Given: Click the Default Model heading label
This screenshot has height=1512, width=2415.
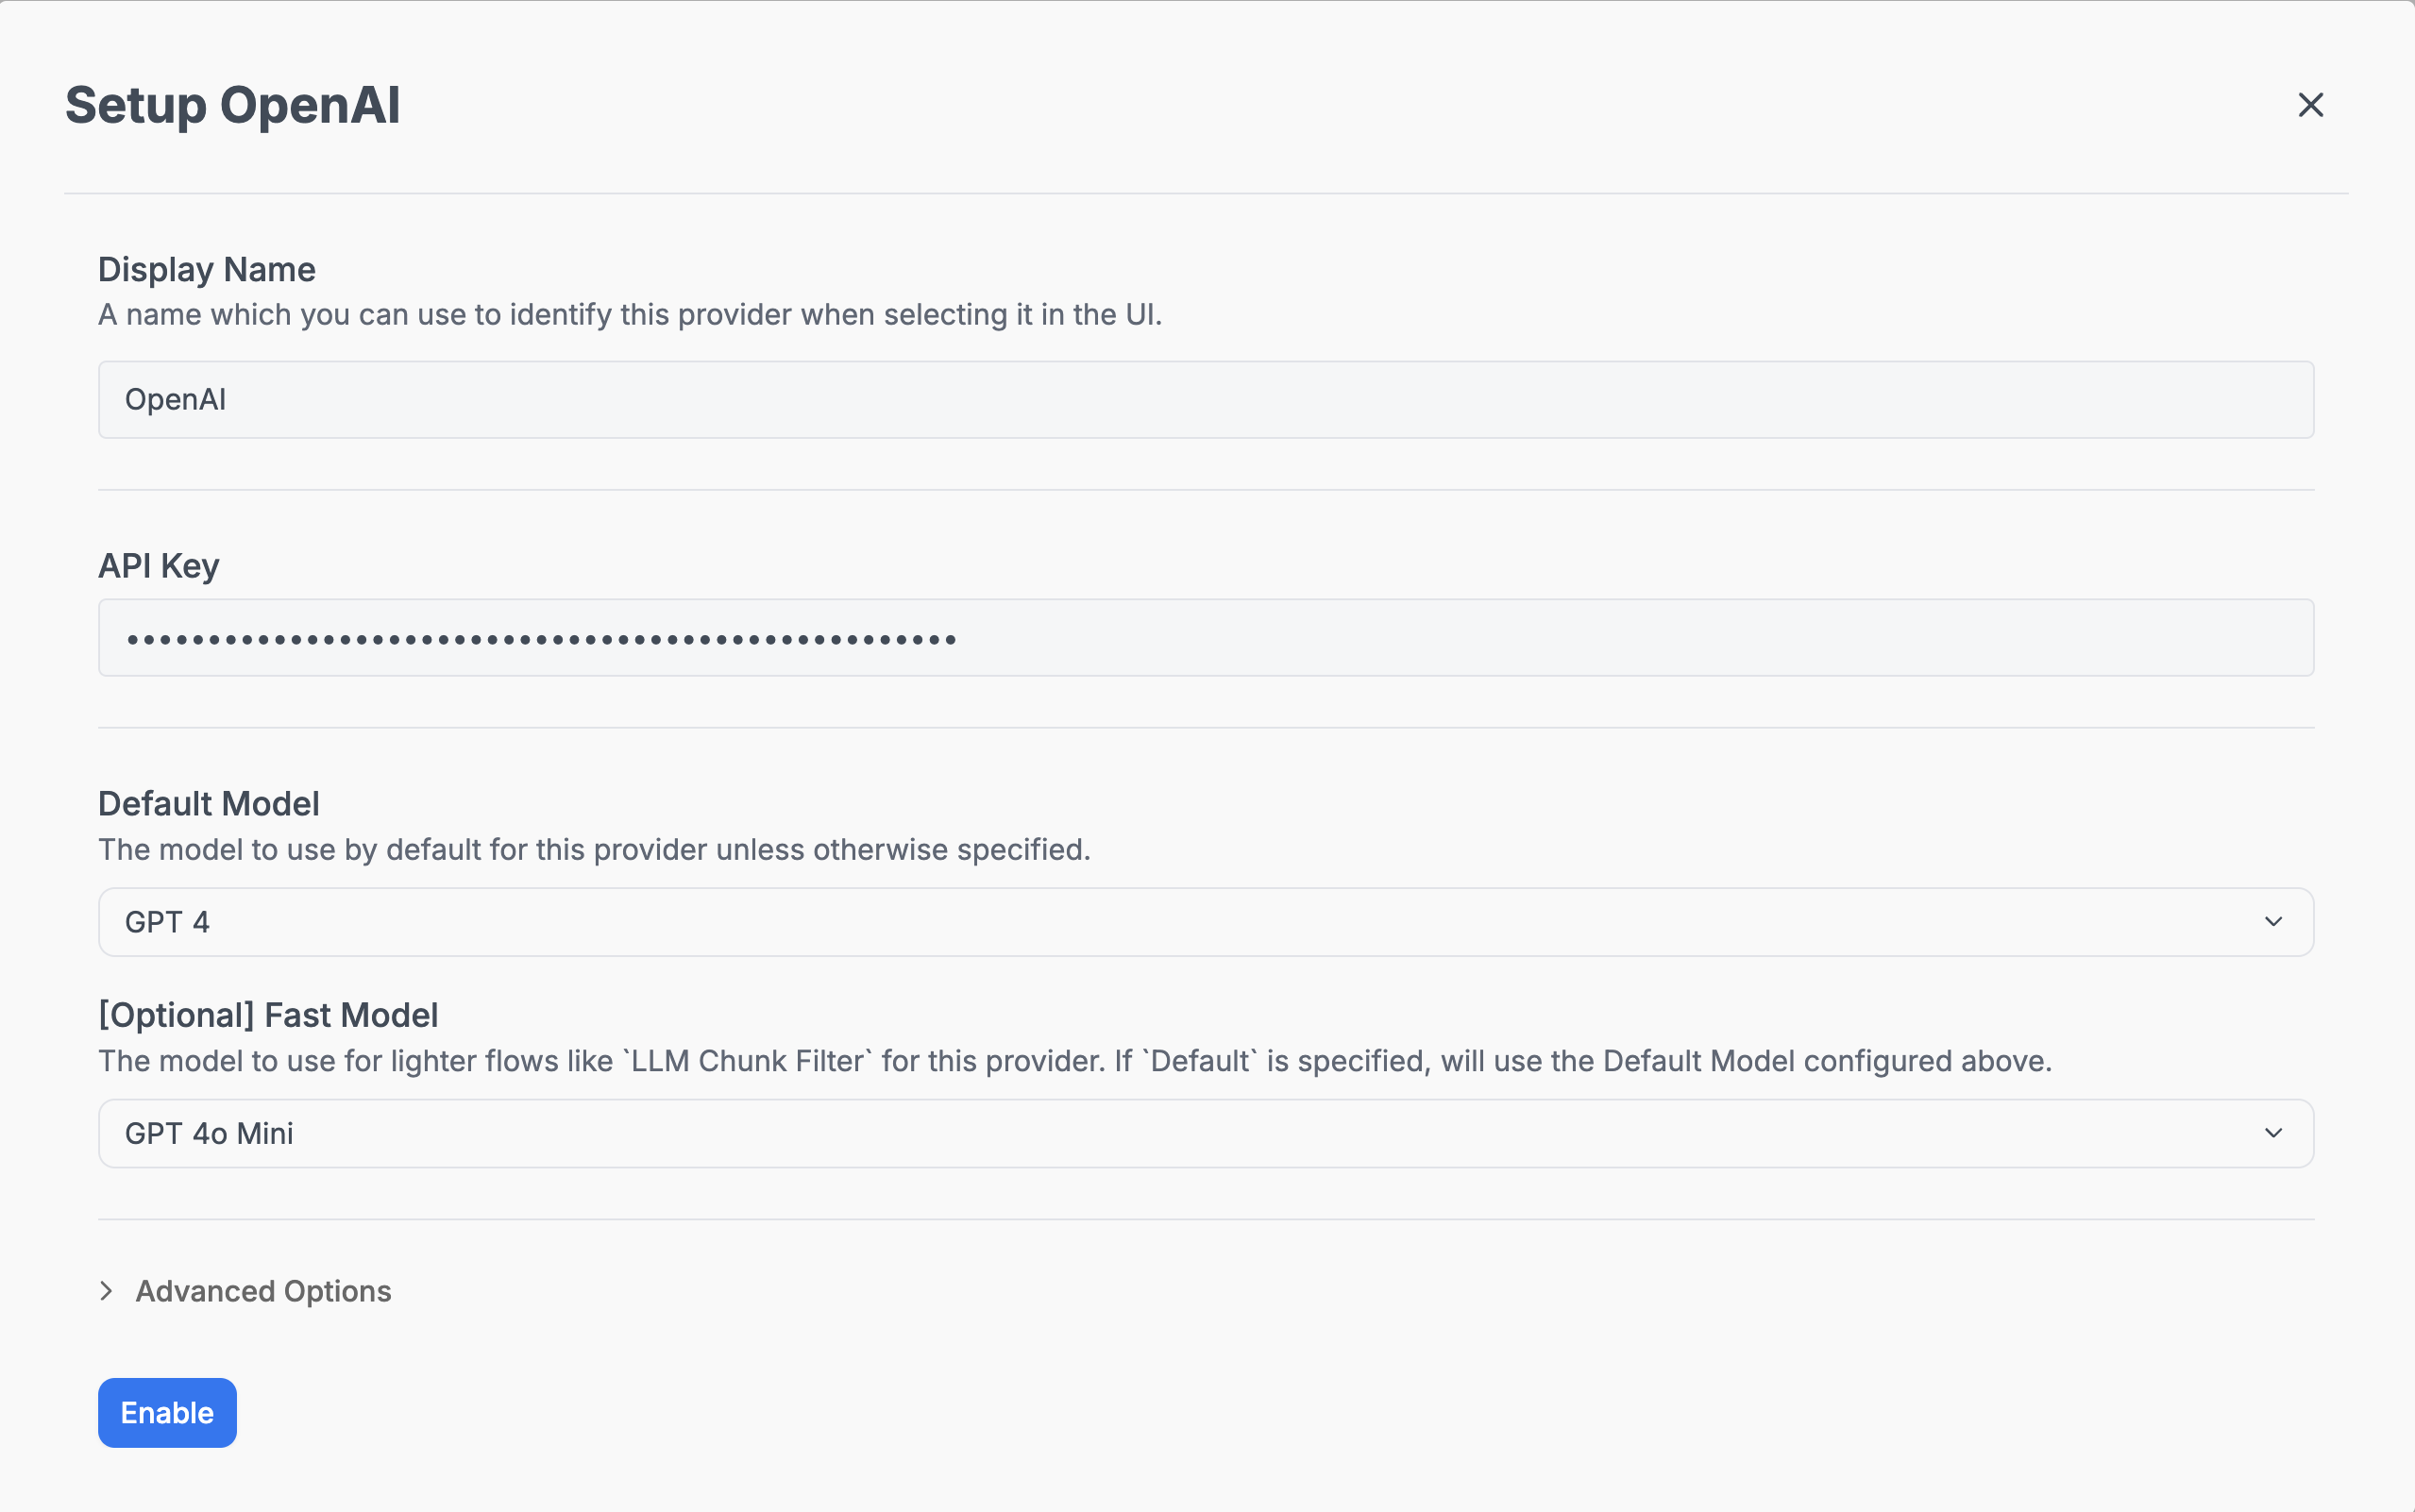Looking at the screenshot, I should 209,804.
